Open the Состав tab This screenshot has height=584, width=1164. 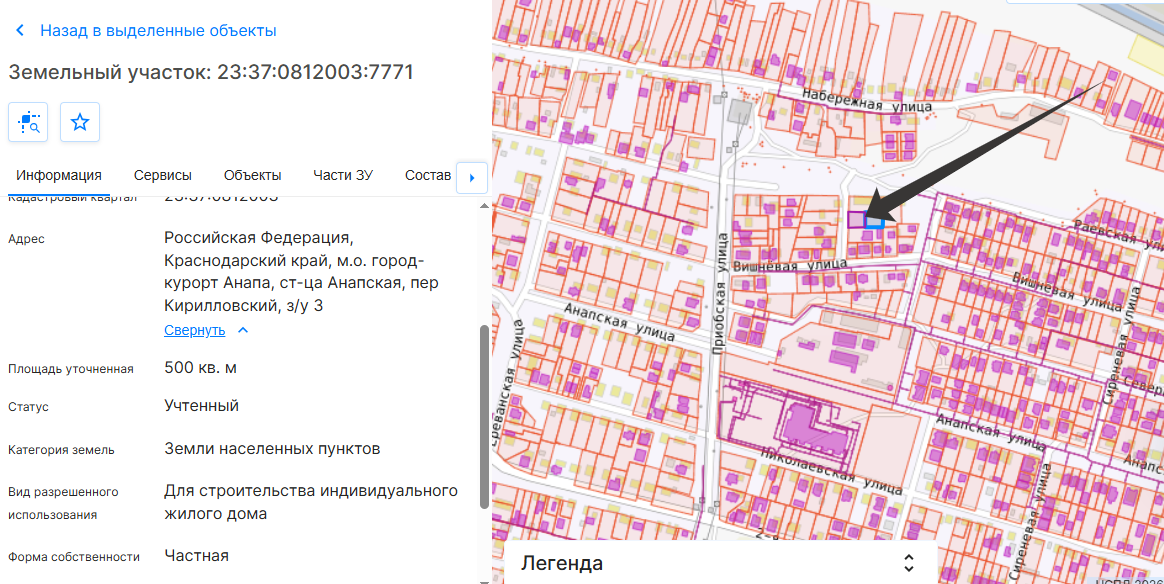(x=428, y=175)
